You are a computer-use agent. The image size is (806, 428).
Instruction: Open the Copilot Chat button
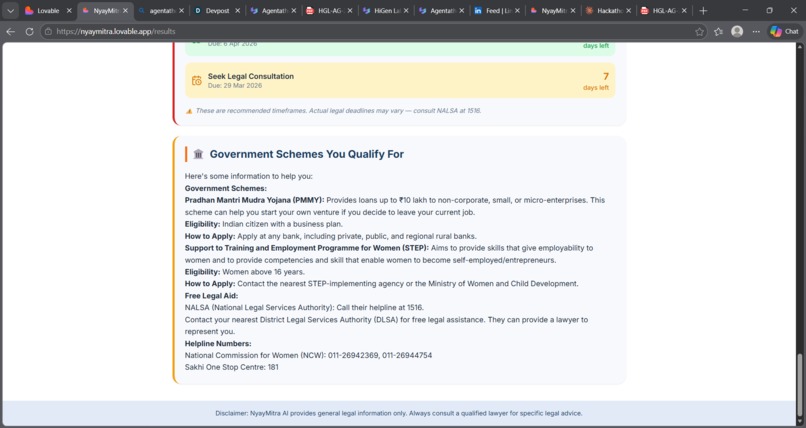click(784, 32)
